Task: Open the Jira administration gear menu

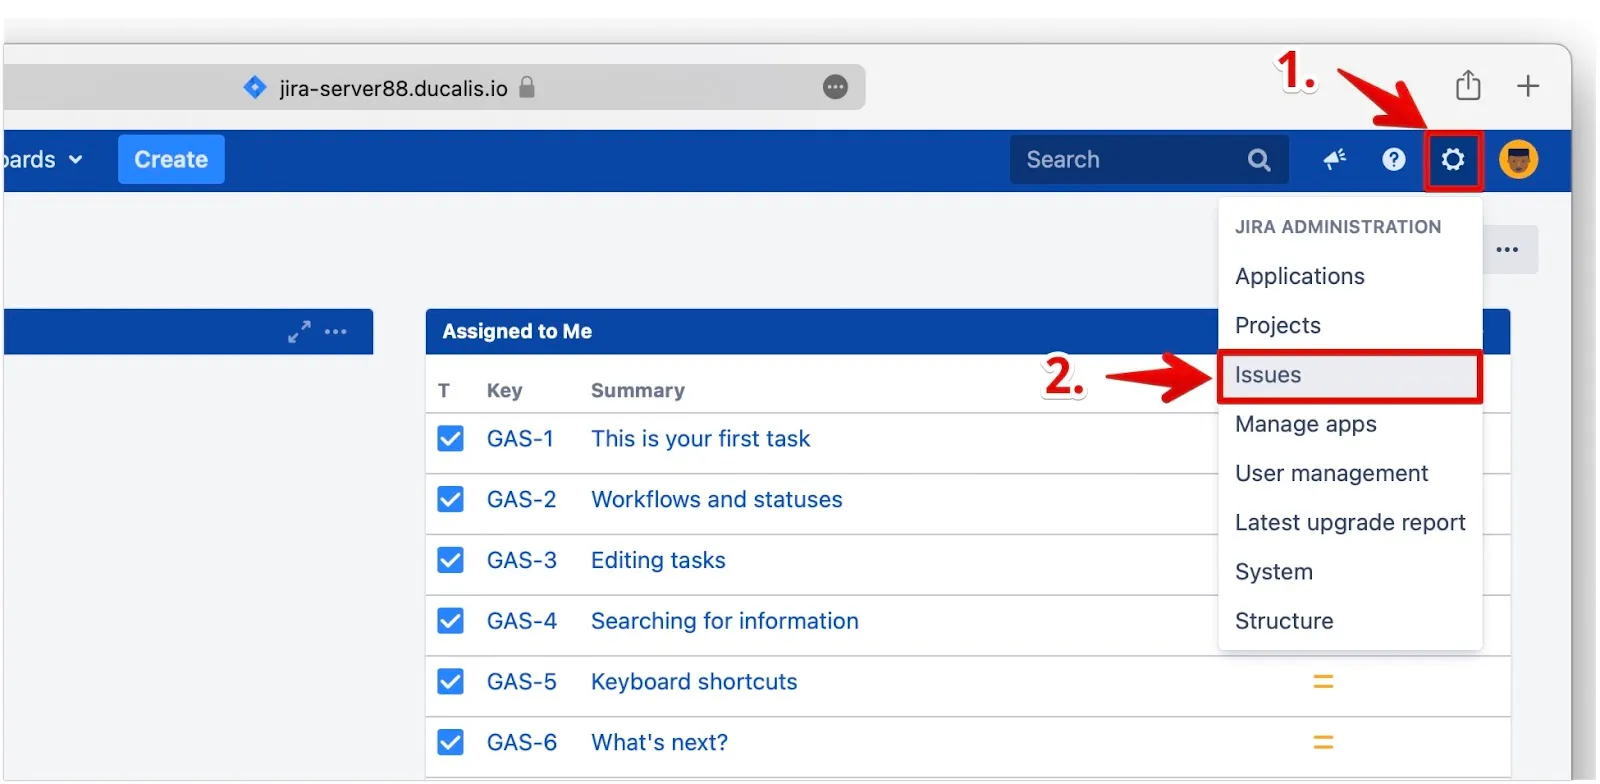Action: 1452,159
